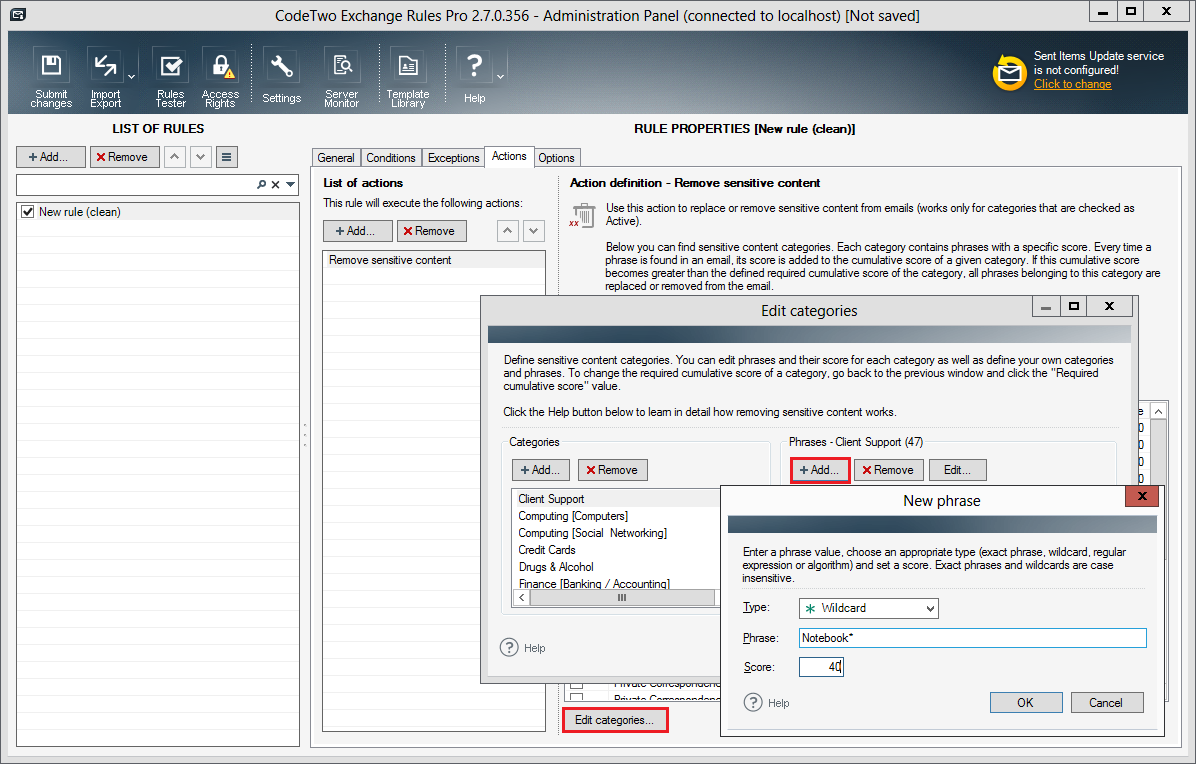Add a new action to the rule
This screenshot has height=764, width=1196.
[358, 231]
